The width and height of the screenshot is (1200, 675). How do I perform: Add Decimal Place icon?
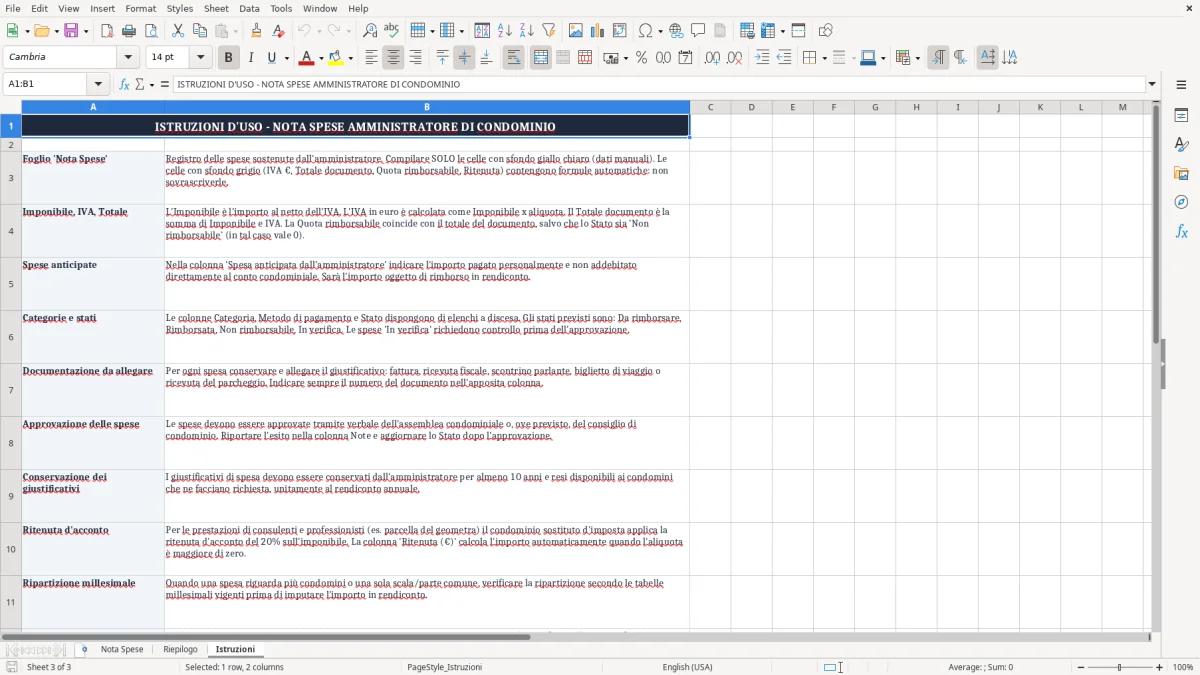tap(712, 58)
